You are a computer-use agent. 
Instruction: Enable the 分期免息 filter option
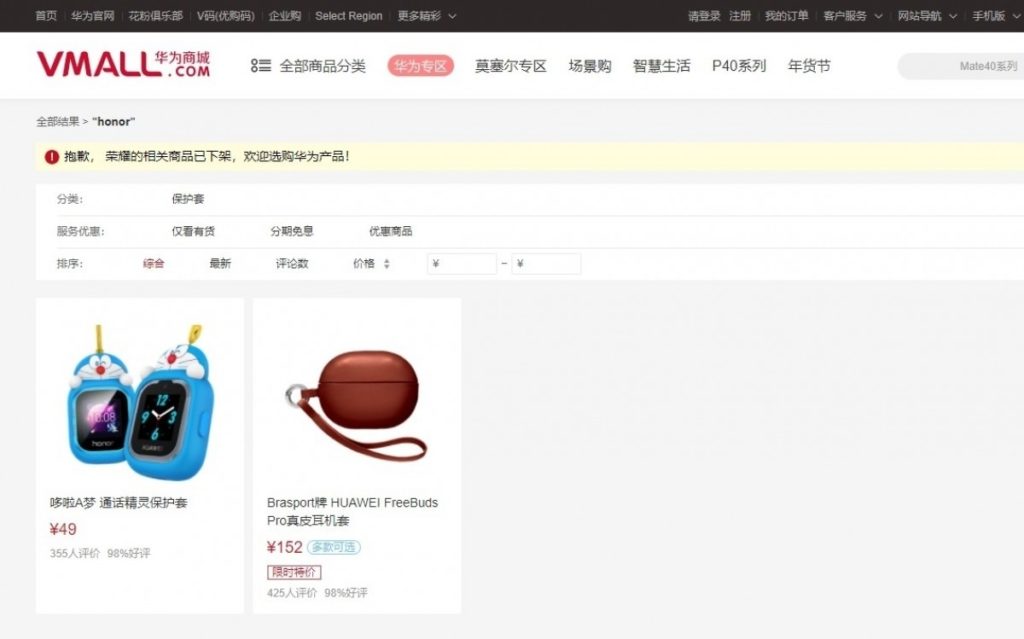click(292, 231)
